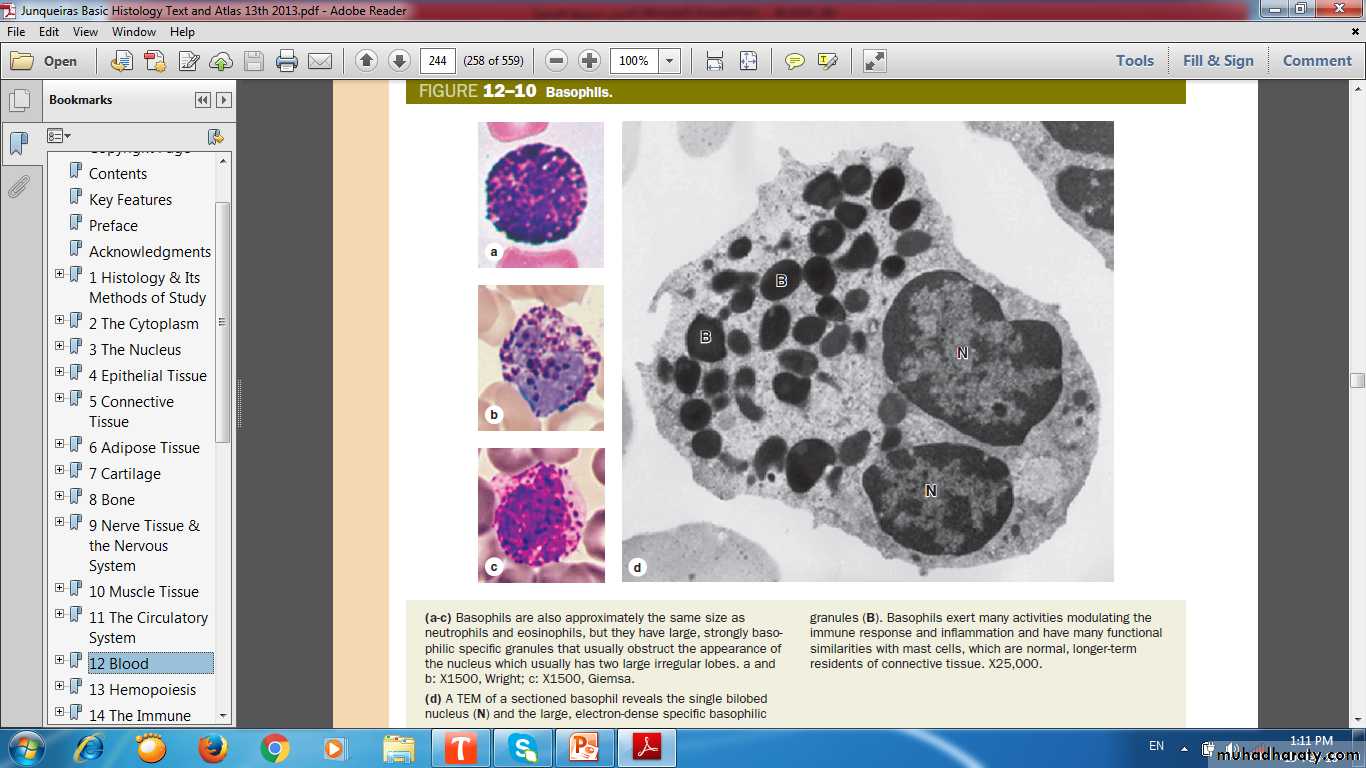Go to next page arrow
Viewport: 1366px width, 768px height.
[399, 61]
